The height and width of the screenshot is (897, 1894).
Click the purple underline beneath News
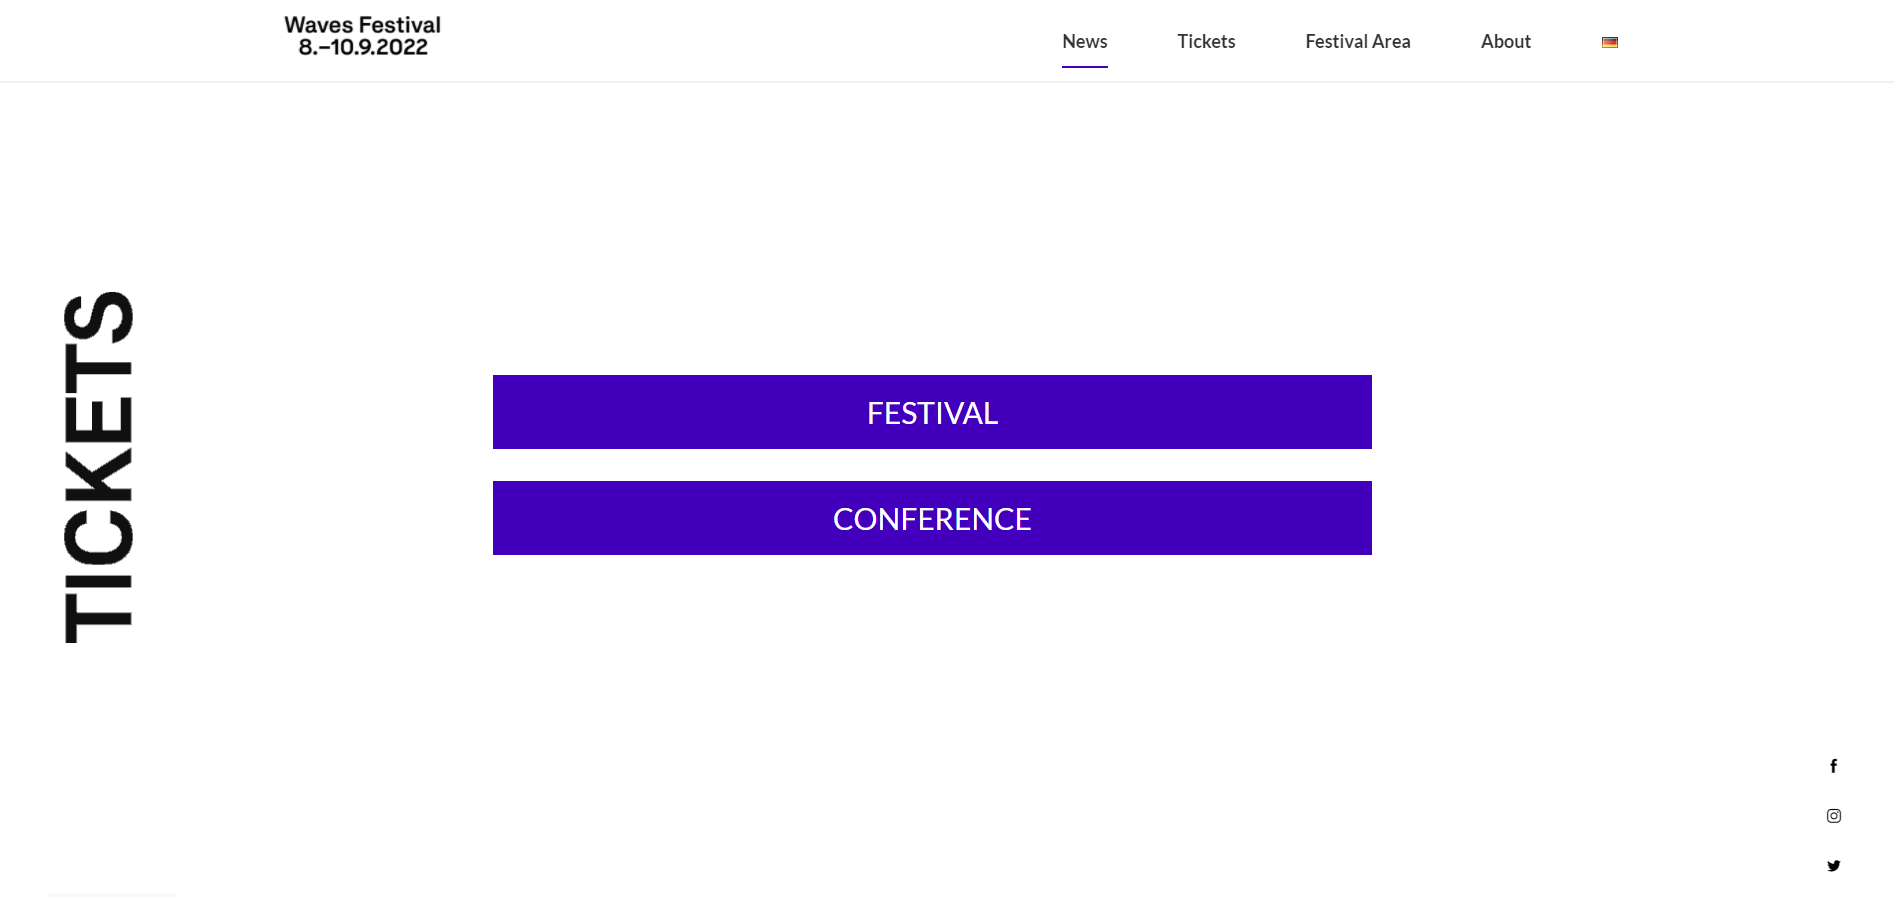pyautogui.click(x=1084, y=67)
